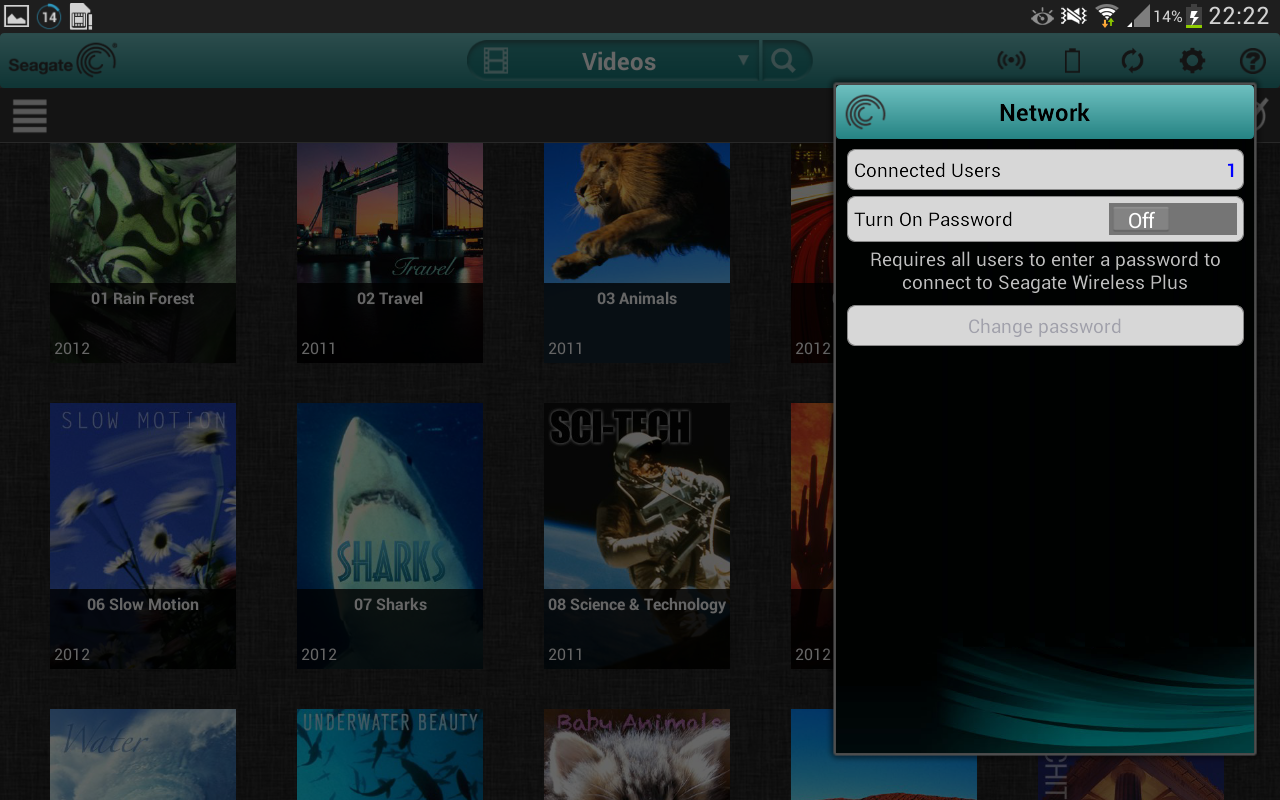1280x800 pixels.
Task: Open the Connected Users row
Action: 1044,170
